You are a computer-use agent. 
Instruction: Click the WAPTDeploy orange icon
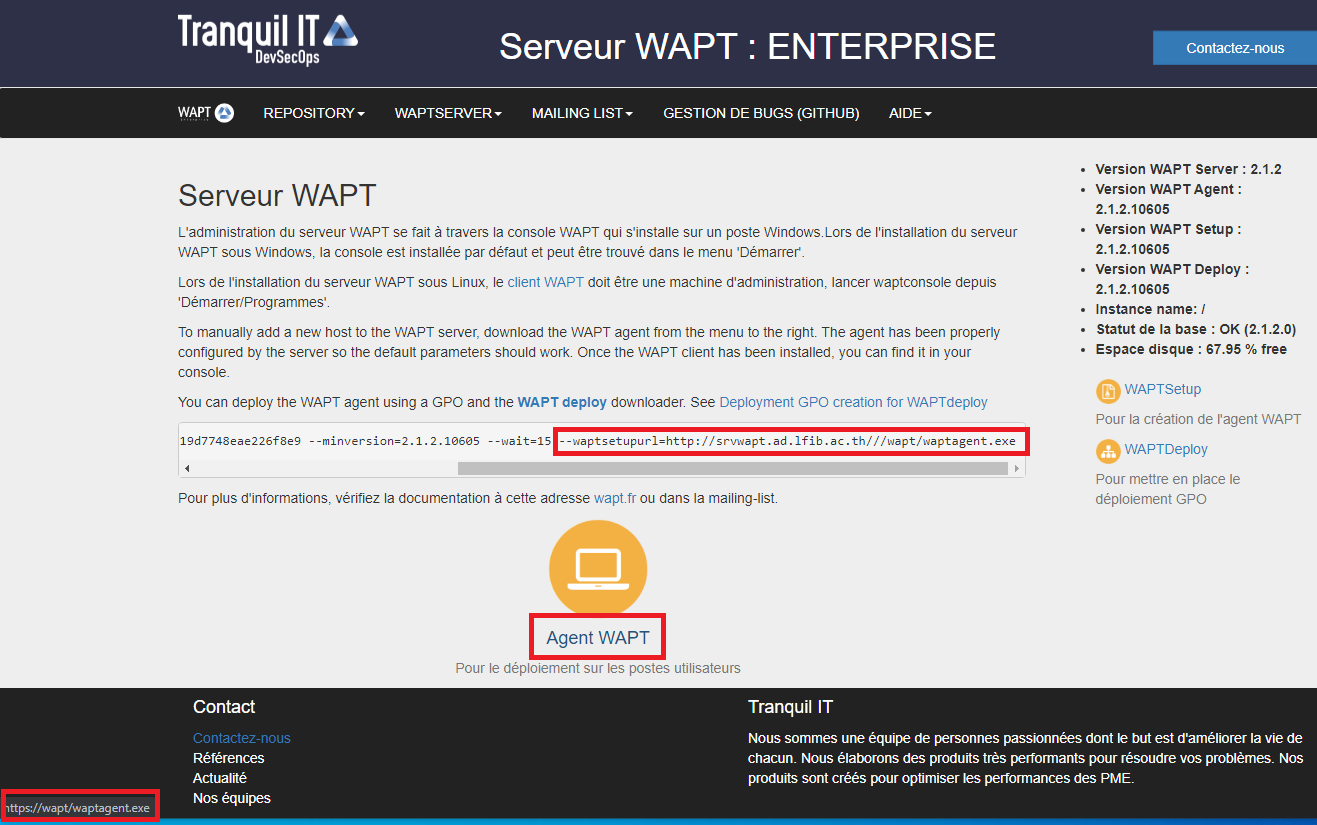1107,450
